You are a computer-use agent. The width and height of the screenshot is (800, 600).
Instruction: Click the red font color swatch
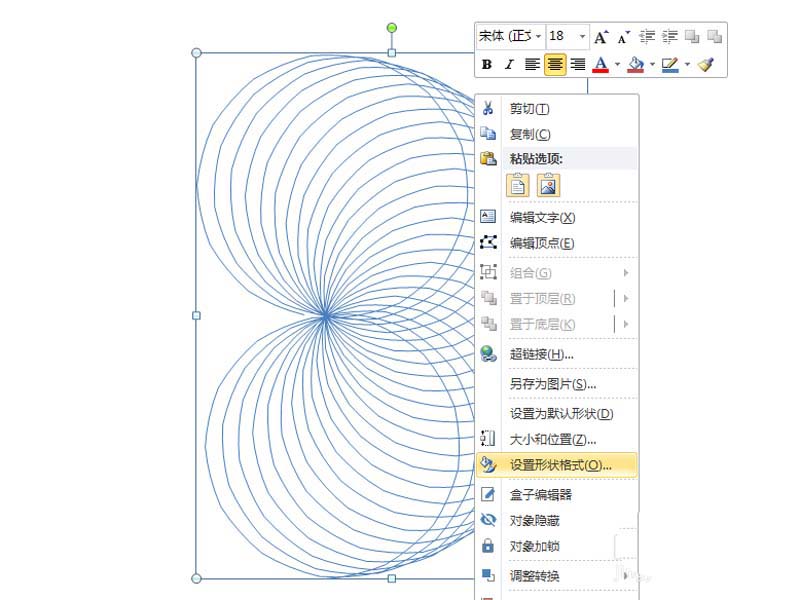pyautogui.click(x=599, y=70)
